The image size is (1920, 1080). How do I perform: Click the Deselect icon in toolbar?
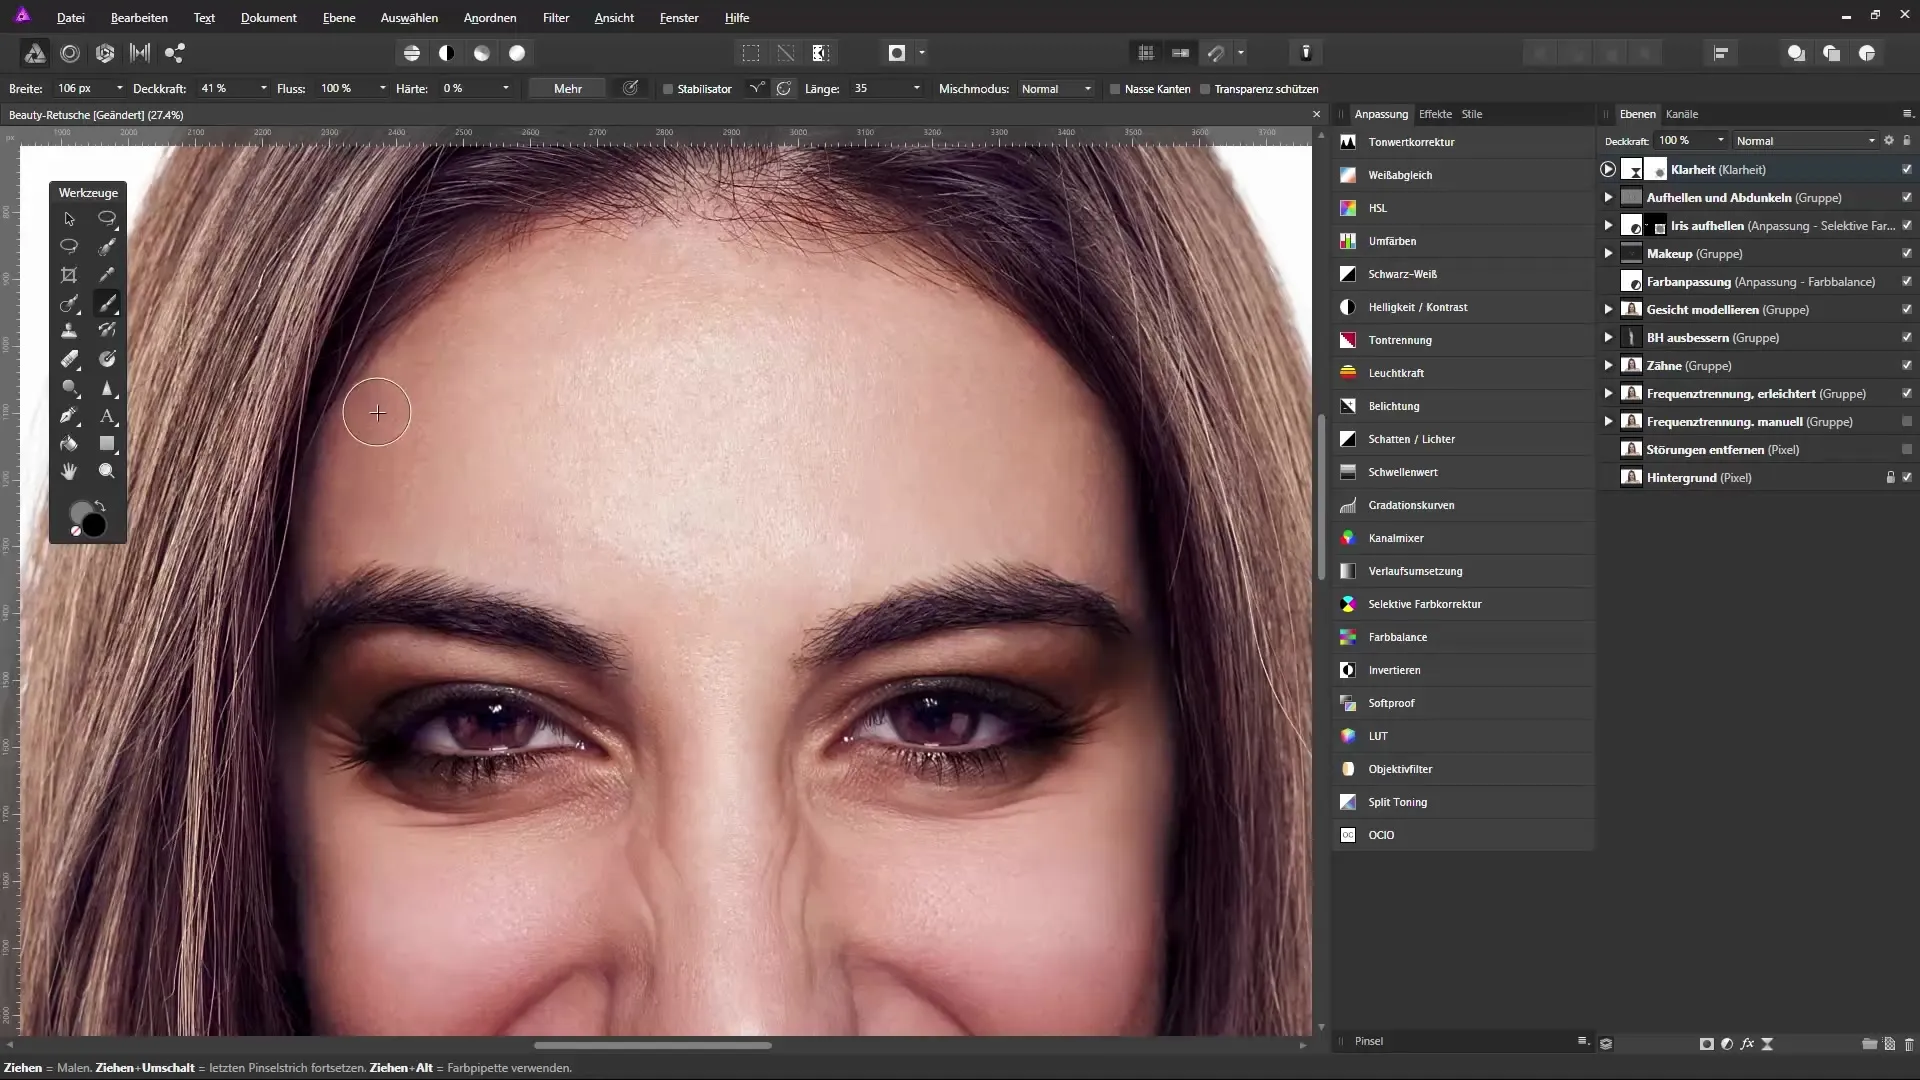(786, 53)
